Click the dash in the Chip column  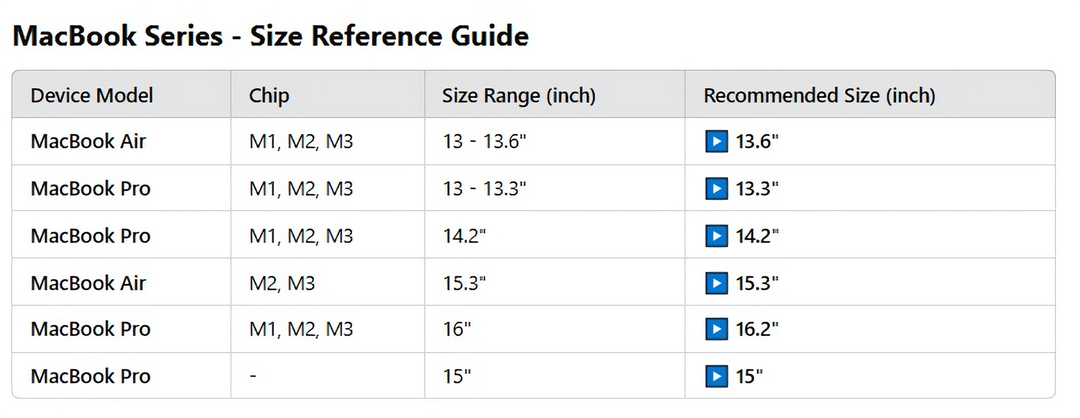coord(253,377)
